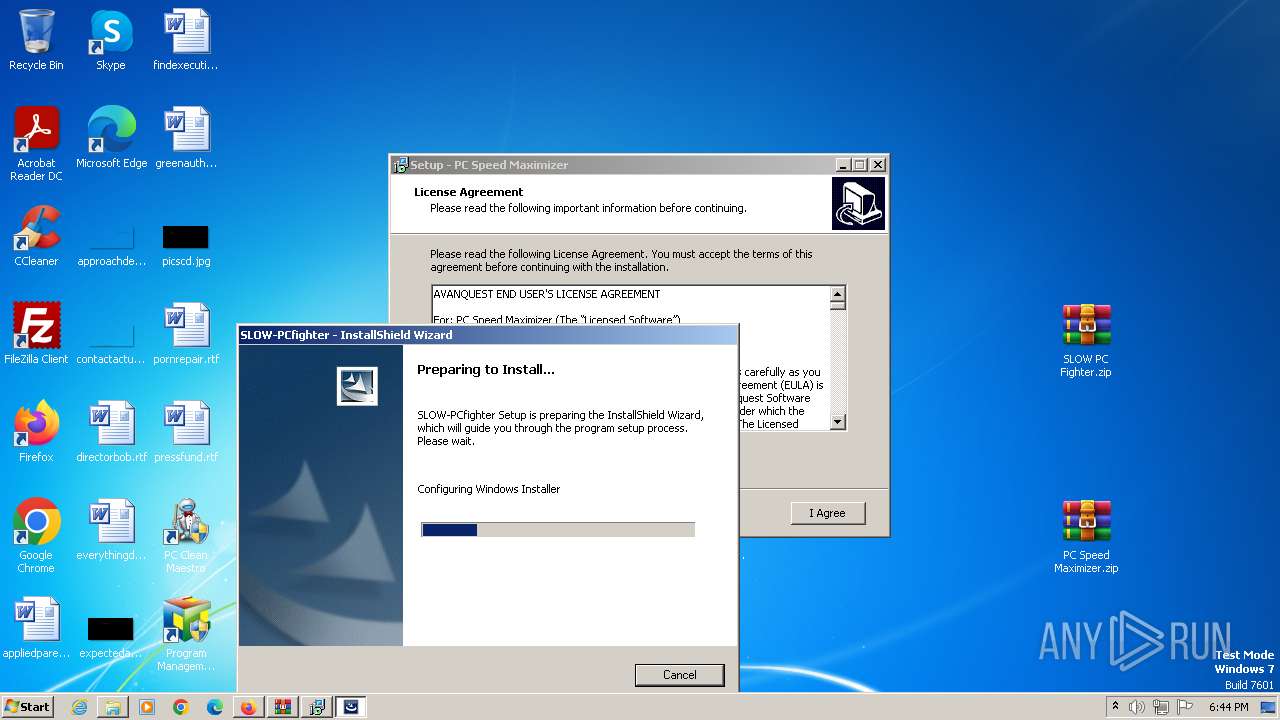This screenshot has height=720, width=1280.
Task: Minimize the PC Speed Maximizer setup window
Action: [x=843, y=165]
